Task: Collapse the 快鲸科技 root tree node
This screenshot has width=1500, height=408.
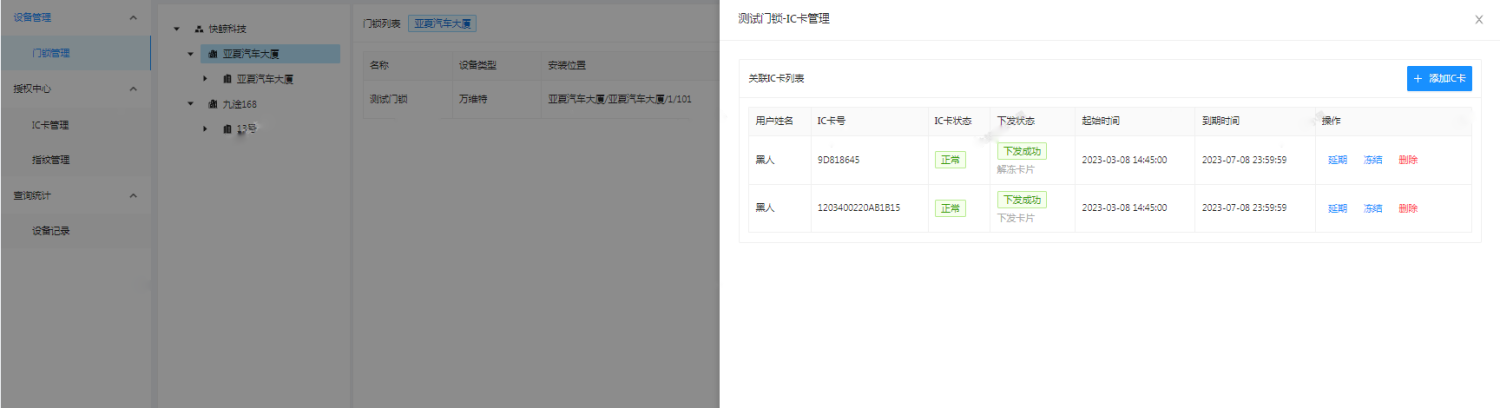Action: pyautogui.click(x=176, y=29)
